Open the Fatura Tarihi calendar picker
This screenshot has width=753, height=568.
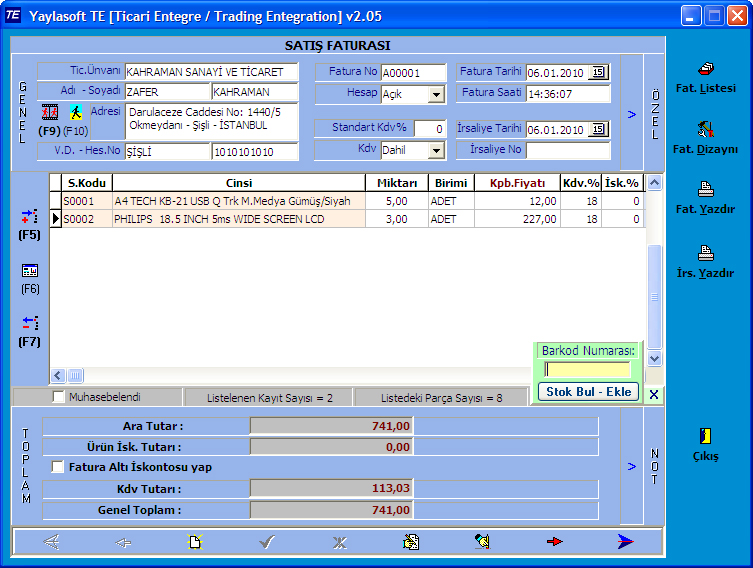click(598, 72)
